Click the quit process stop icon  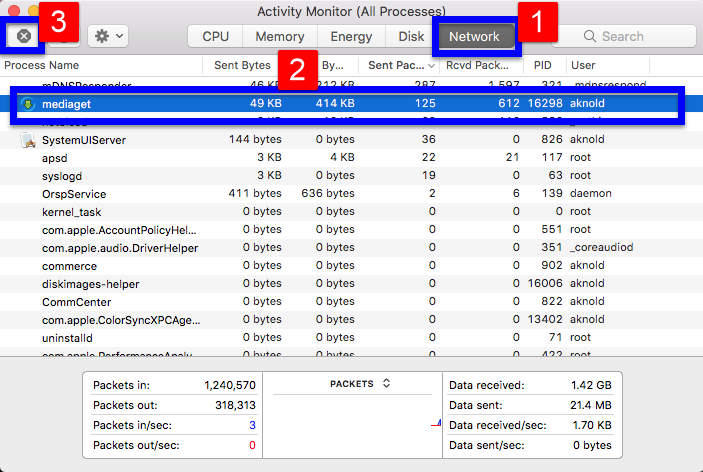point(24,36)
